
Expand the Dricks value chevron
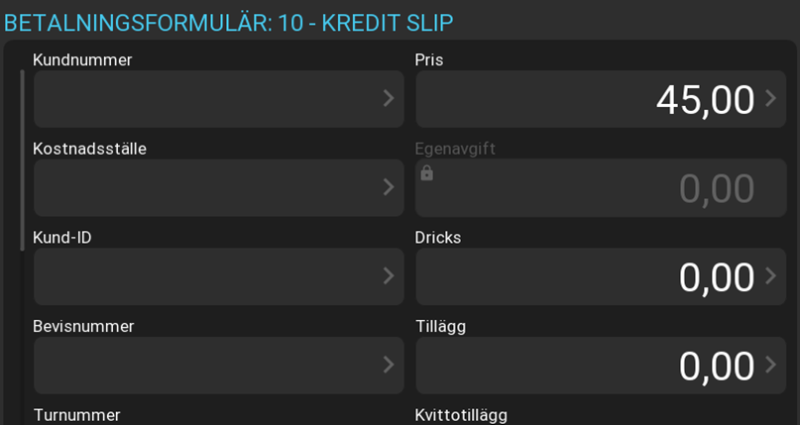point(770,276)
